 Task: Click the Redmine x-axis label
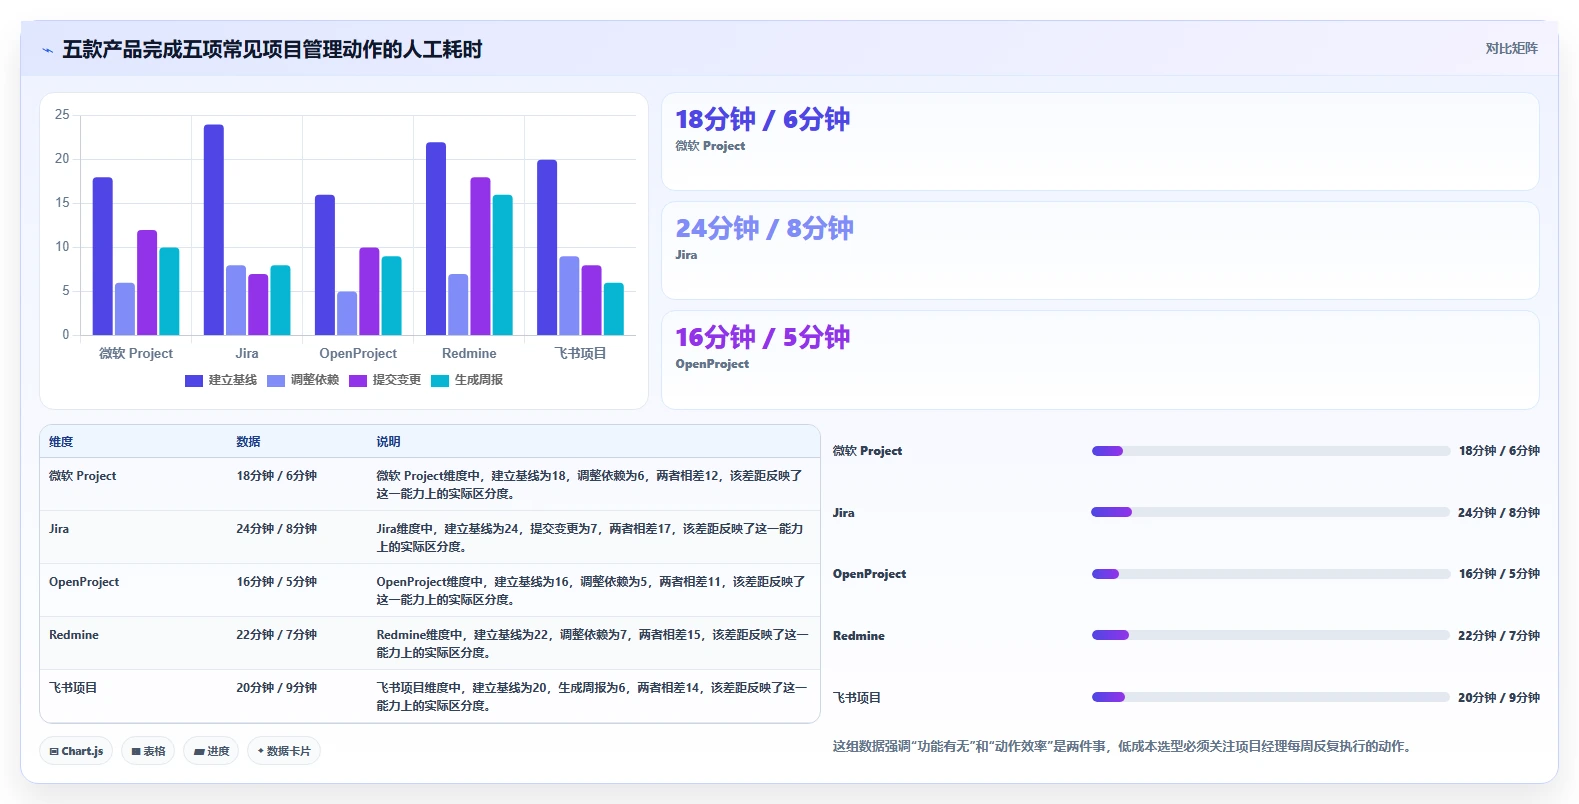pyautogui.click(x=469, y=354)
